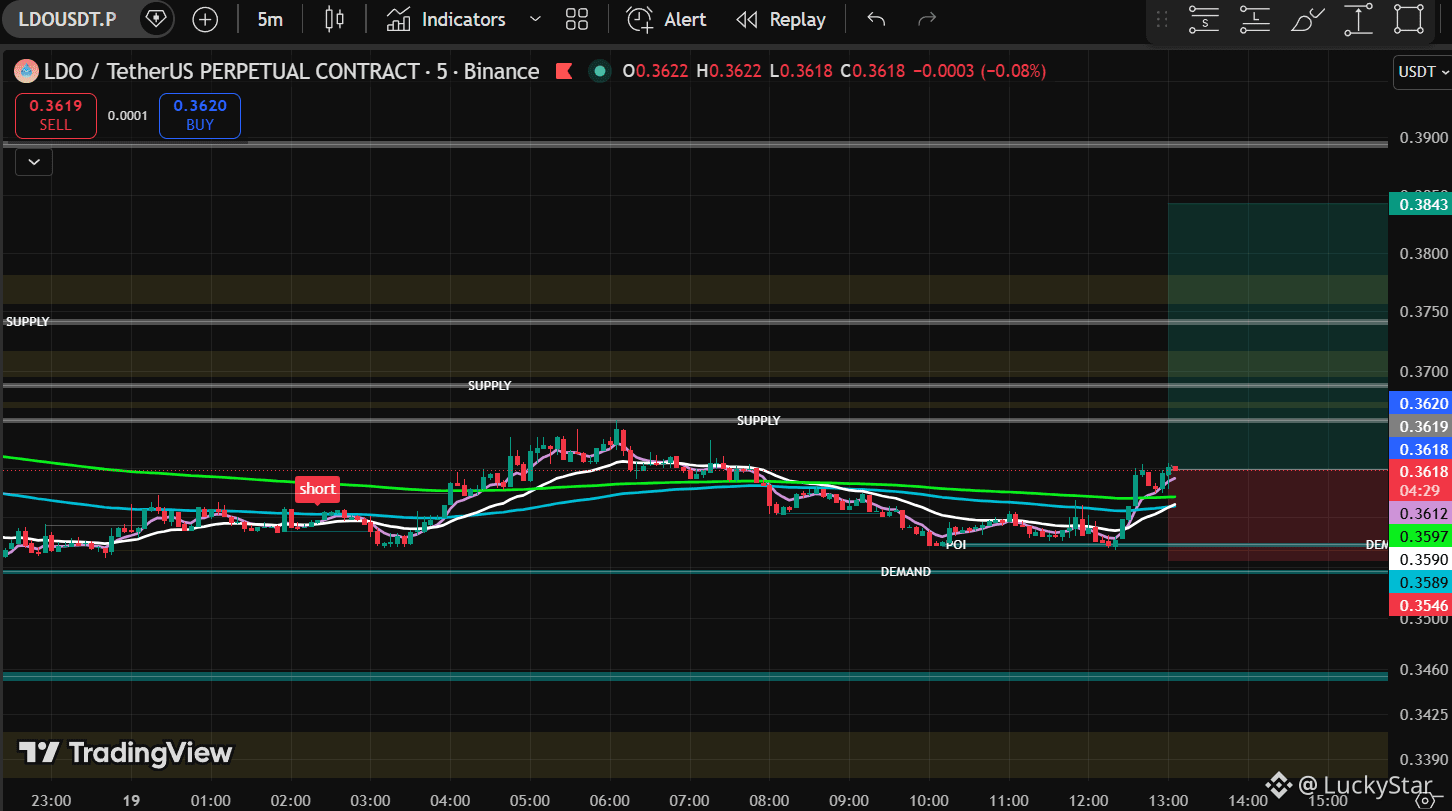The image size is (1452, 811).
Task: Click the 06:00 time axis label
Action: tap(610, 801)
